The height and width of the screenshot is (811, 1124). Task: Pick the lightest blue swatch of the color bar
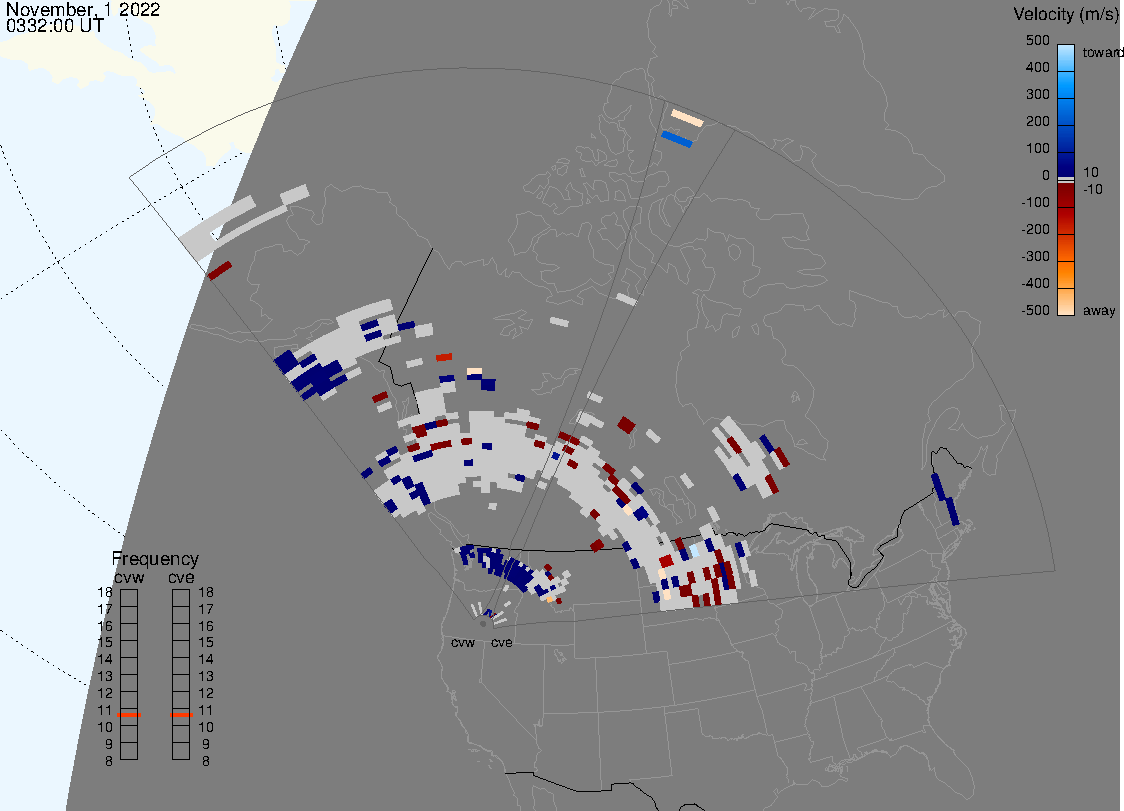click(x=1066, y=58)
